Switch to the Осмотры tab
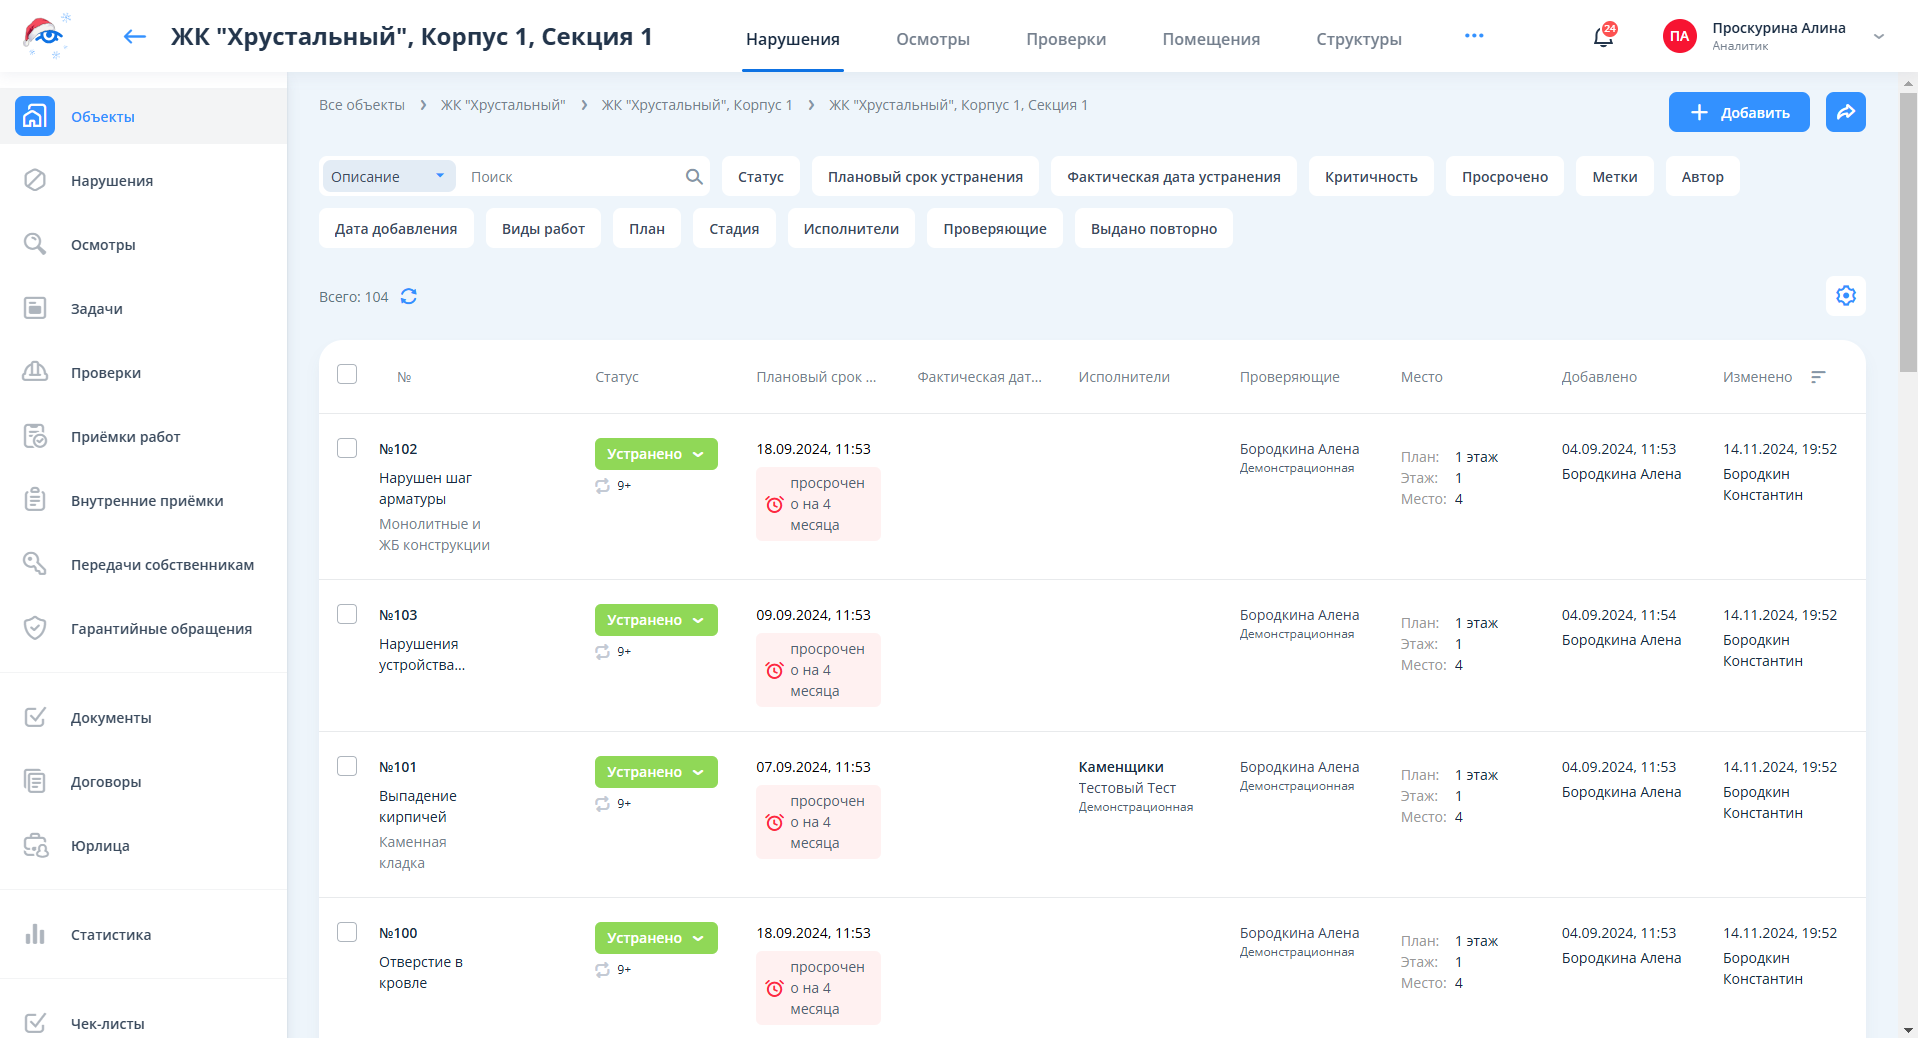The width and height of the screenshot is (1918, 1038). [x=932, y=39]
